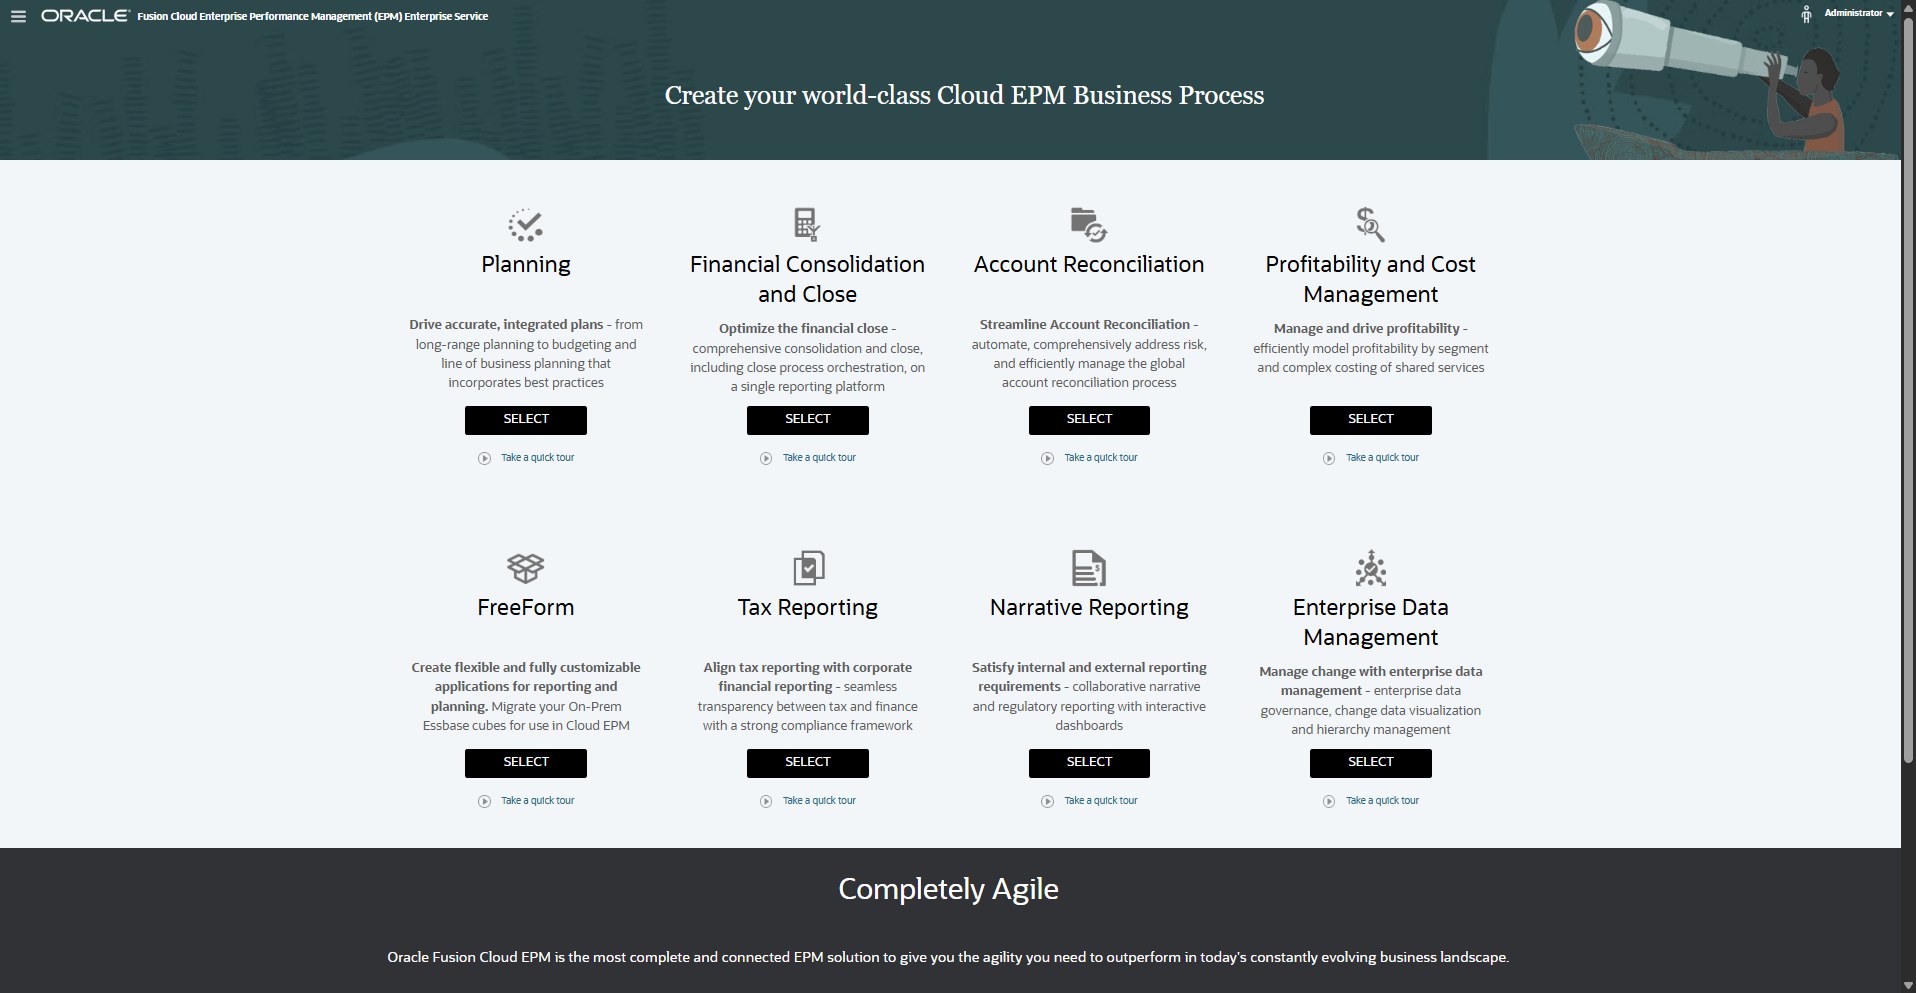
Task: Click the accessibility settings icon
Action: [1806, 14]
